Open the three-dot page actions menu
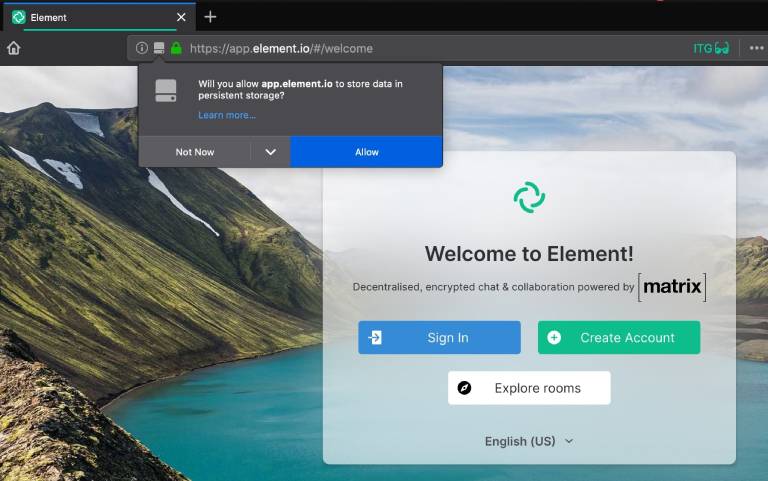The image size is (768, 481). click(756, 48)
